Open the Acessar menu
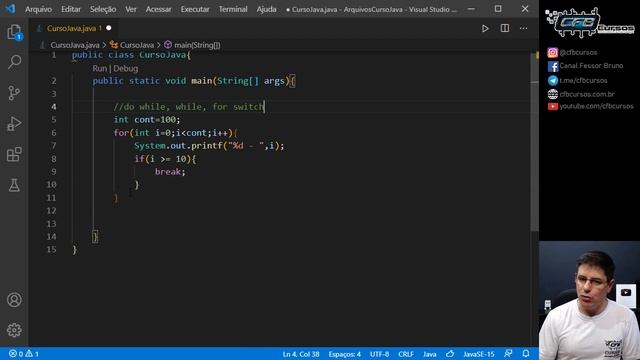 (x=158, y=9)
